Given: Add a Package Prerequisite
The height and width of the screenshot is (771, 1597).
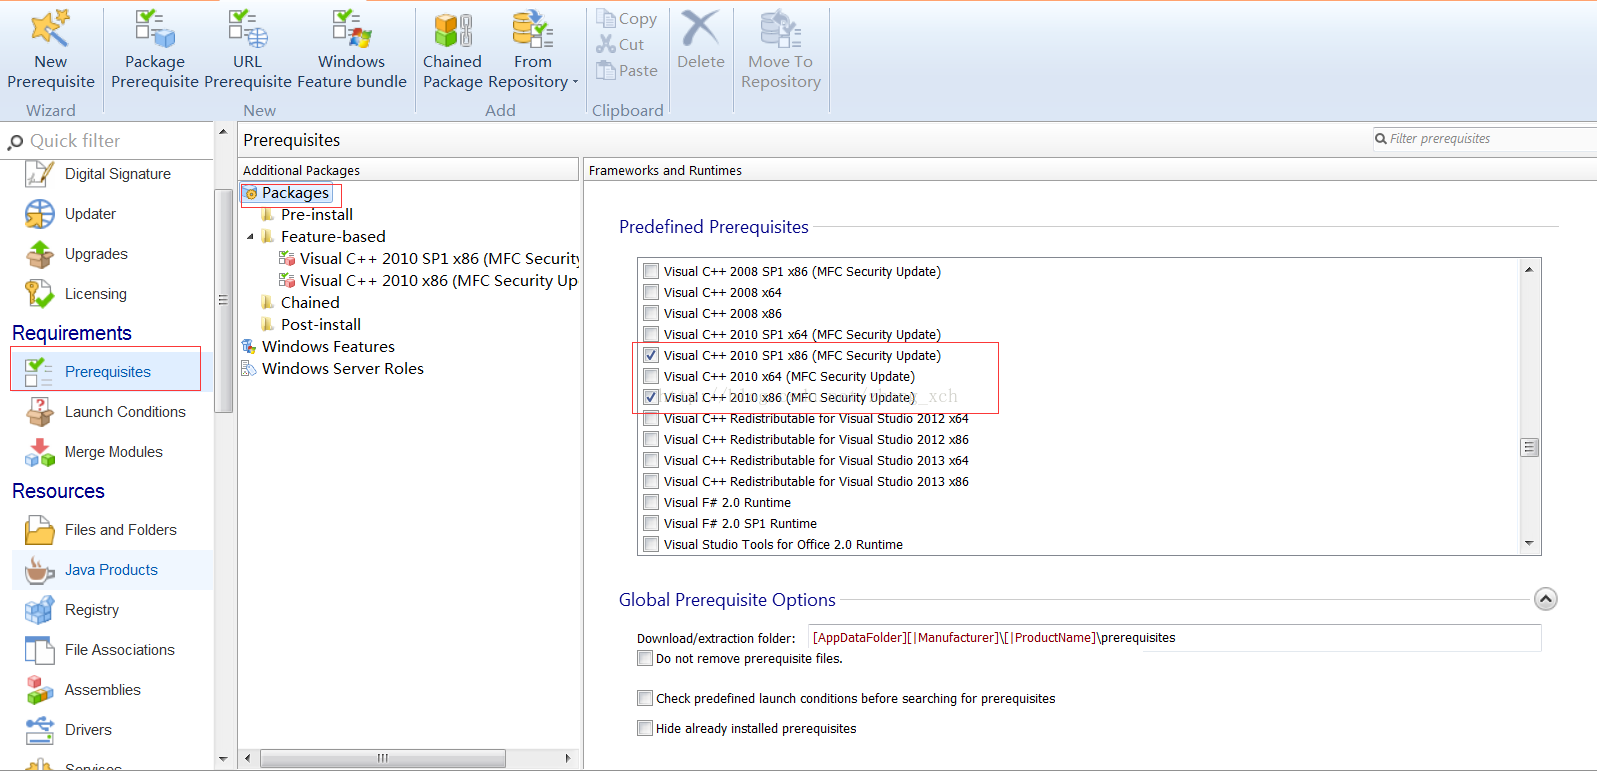Looking at the screenshot, I should pyautogui.click(x=155, y=50).
